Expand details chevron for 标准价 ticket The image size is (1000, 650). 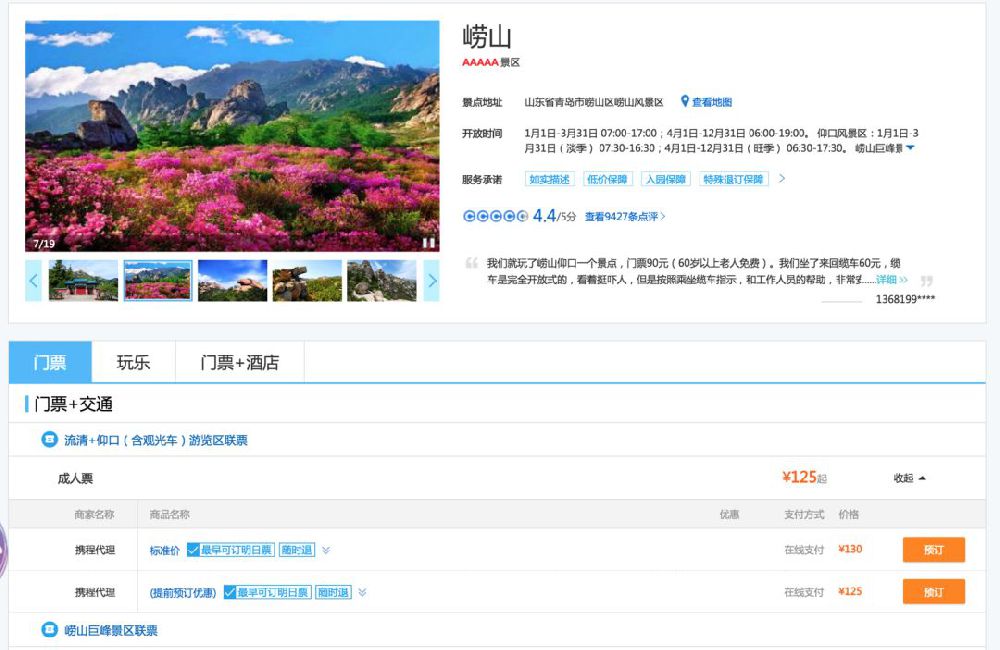[x=326, y=550]
